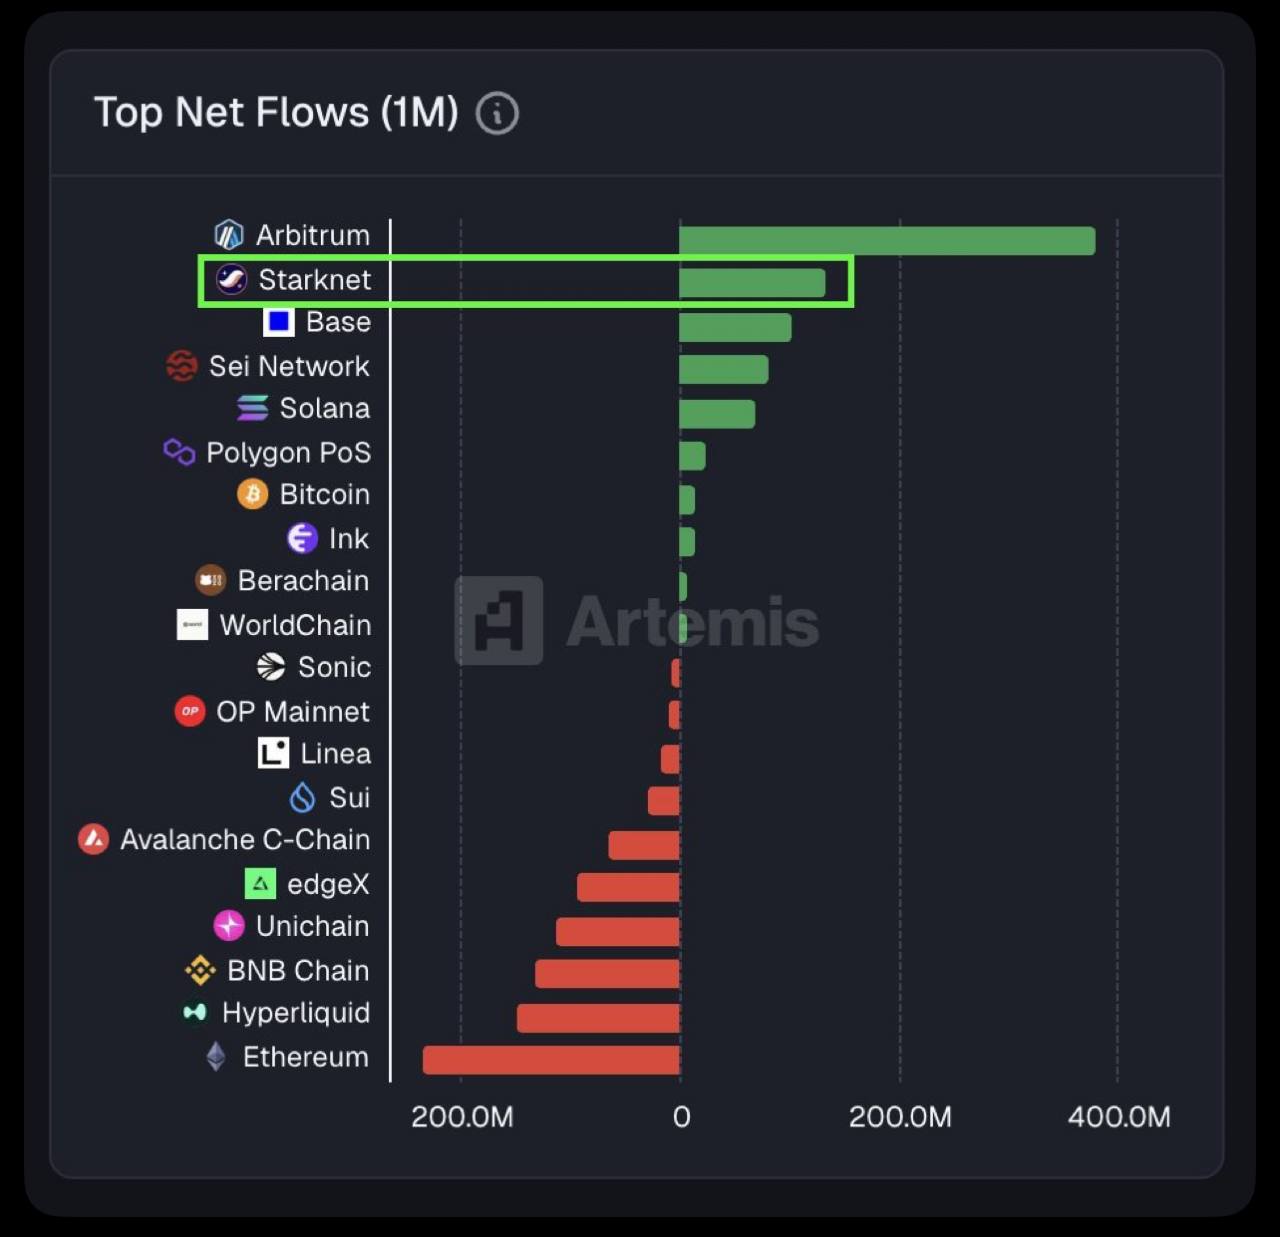Select the purple Polygon PoS logo

coord(179,452)
